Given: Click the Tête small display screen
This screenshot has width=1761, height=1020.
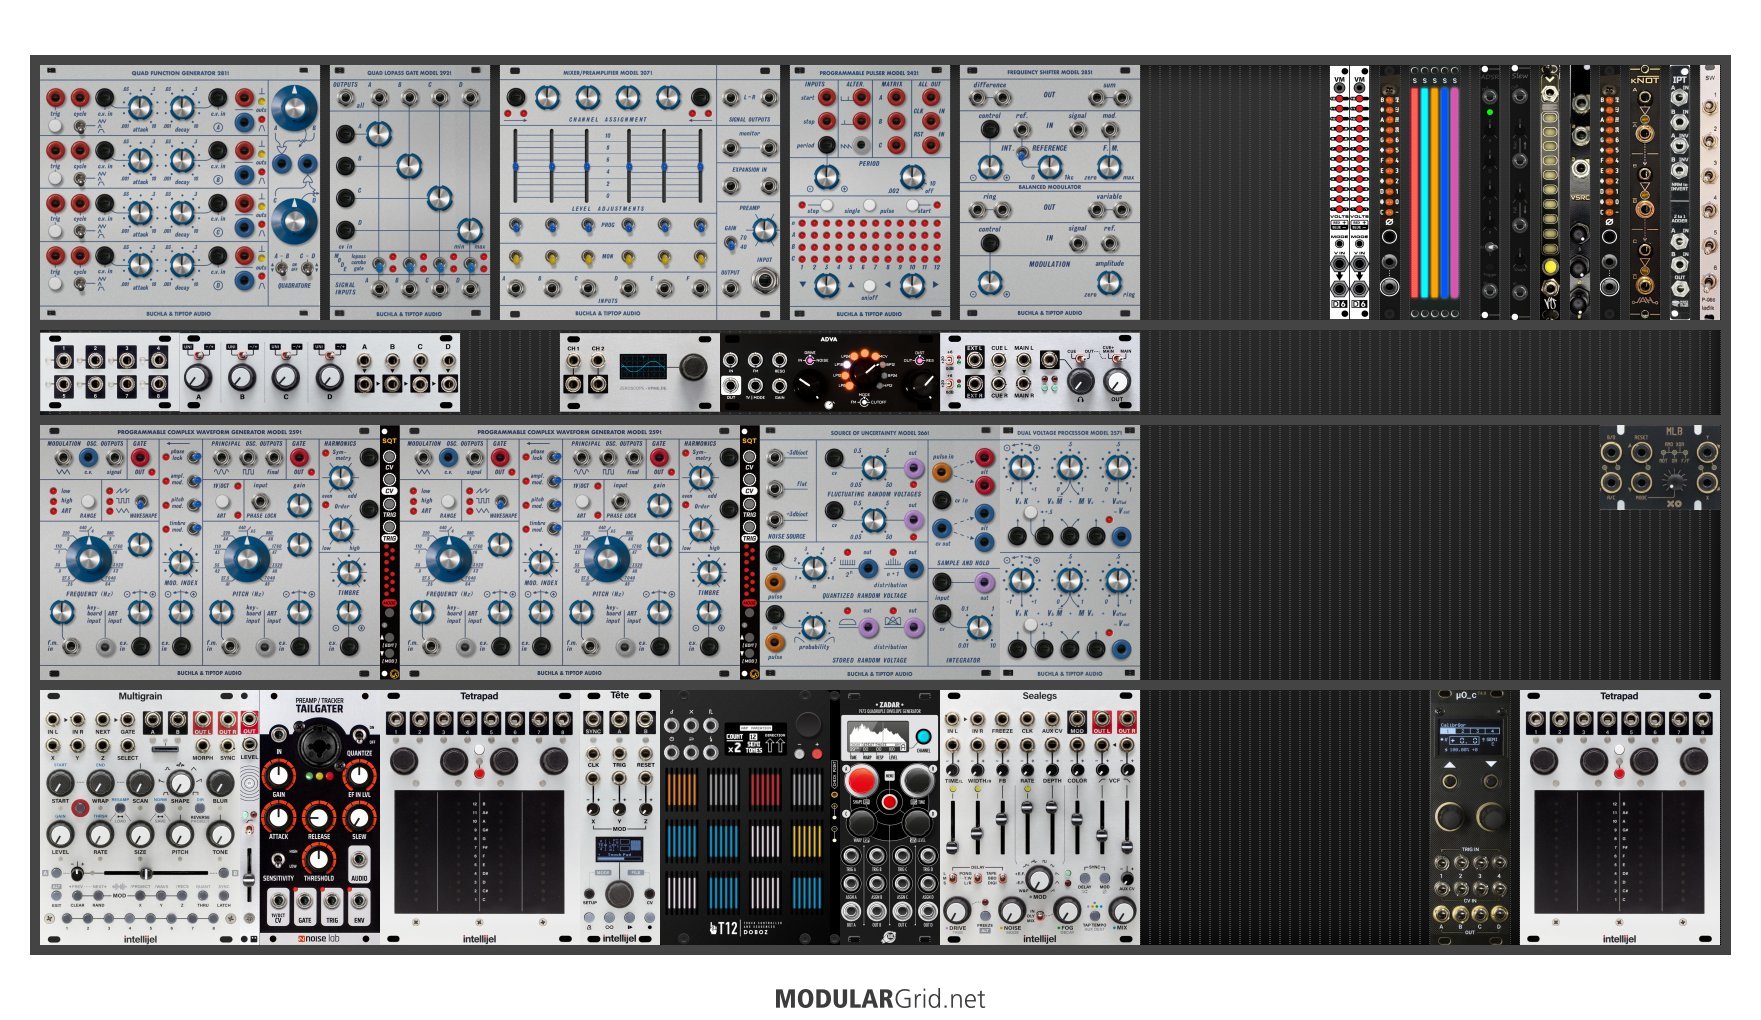Looking at the screenshot, I should (x=619, y=848).
